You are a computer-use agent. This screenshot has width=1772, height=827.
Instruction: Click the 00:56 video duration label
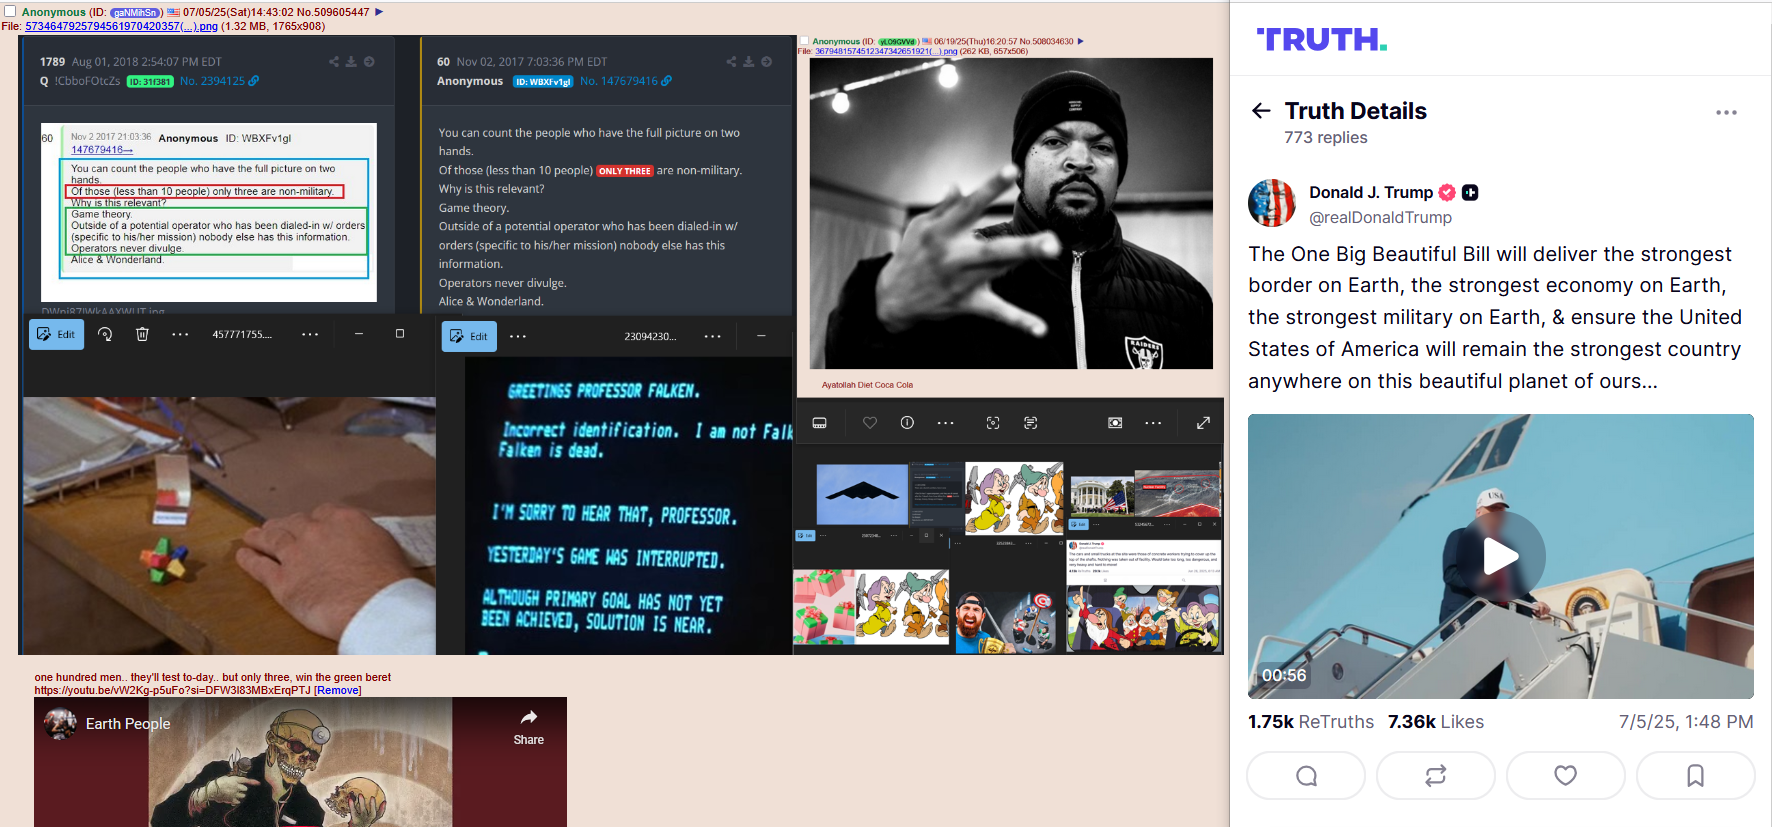pos(1284,675)
